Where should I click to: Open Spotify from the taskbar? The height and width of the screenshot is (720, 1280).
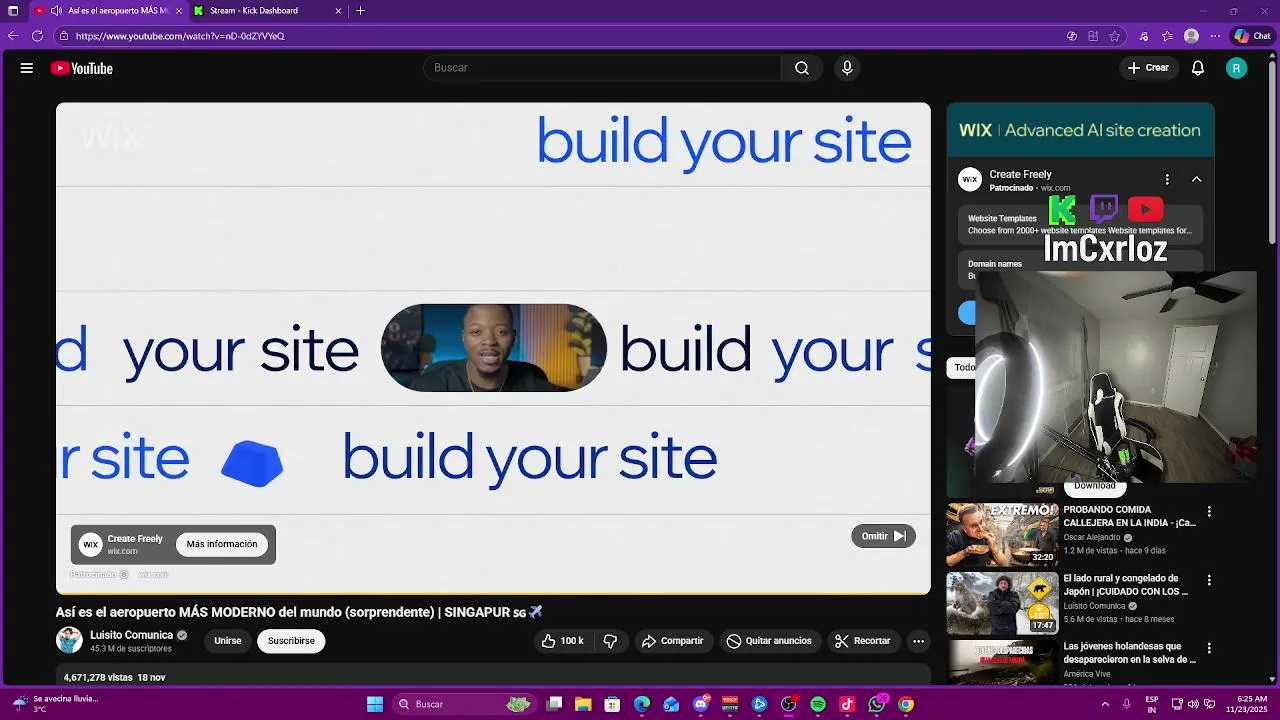tap(818, 704)
